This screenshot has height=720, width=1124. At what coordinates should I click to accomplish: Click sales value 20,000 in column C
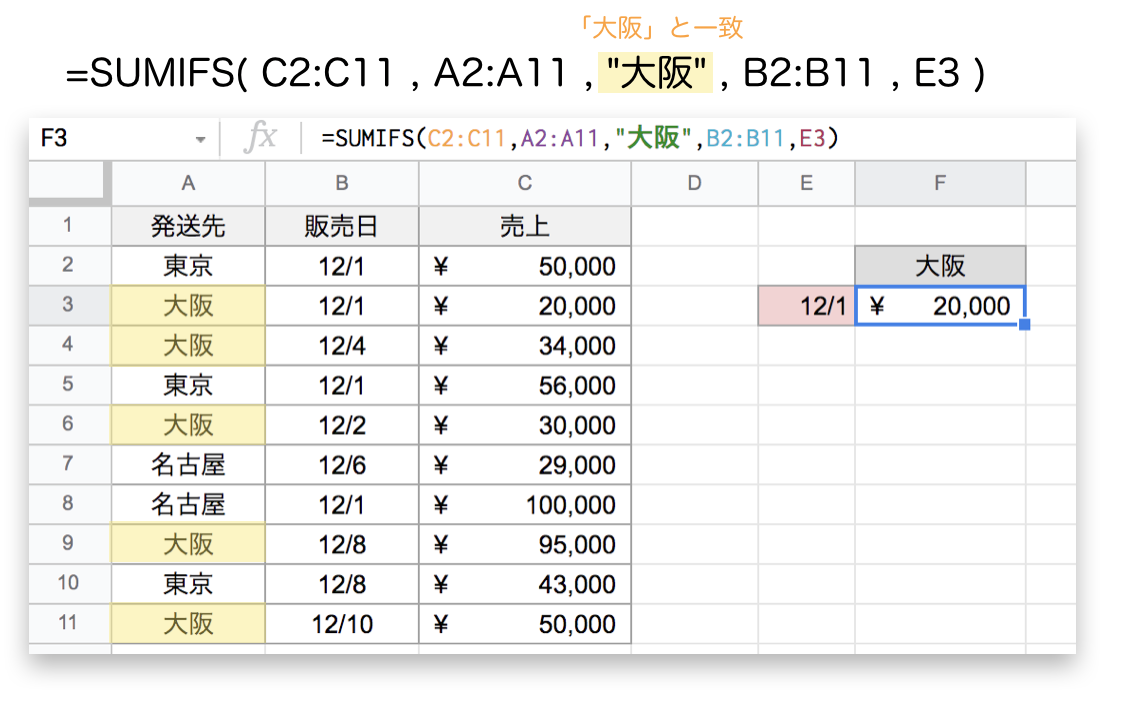pos(525,305)
